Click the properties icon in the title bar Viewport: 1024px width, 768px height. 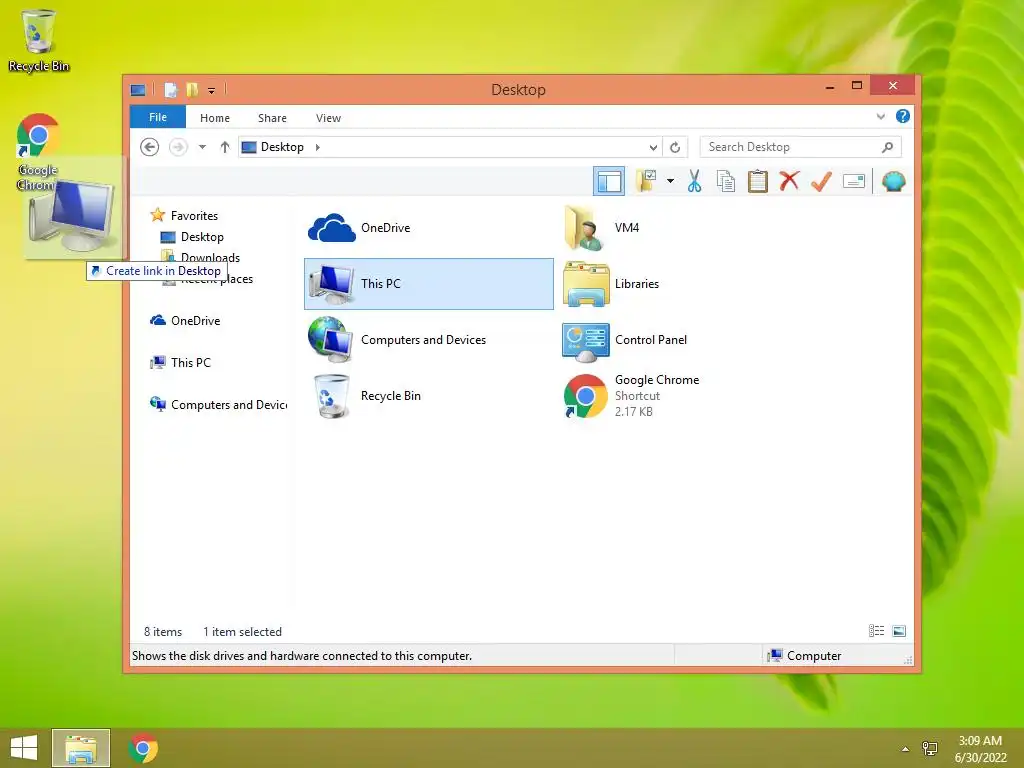170,89
